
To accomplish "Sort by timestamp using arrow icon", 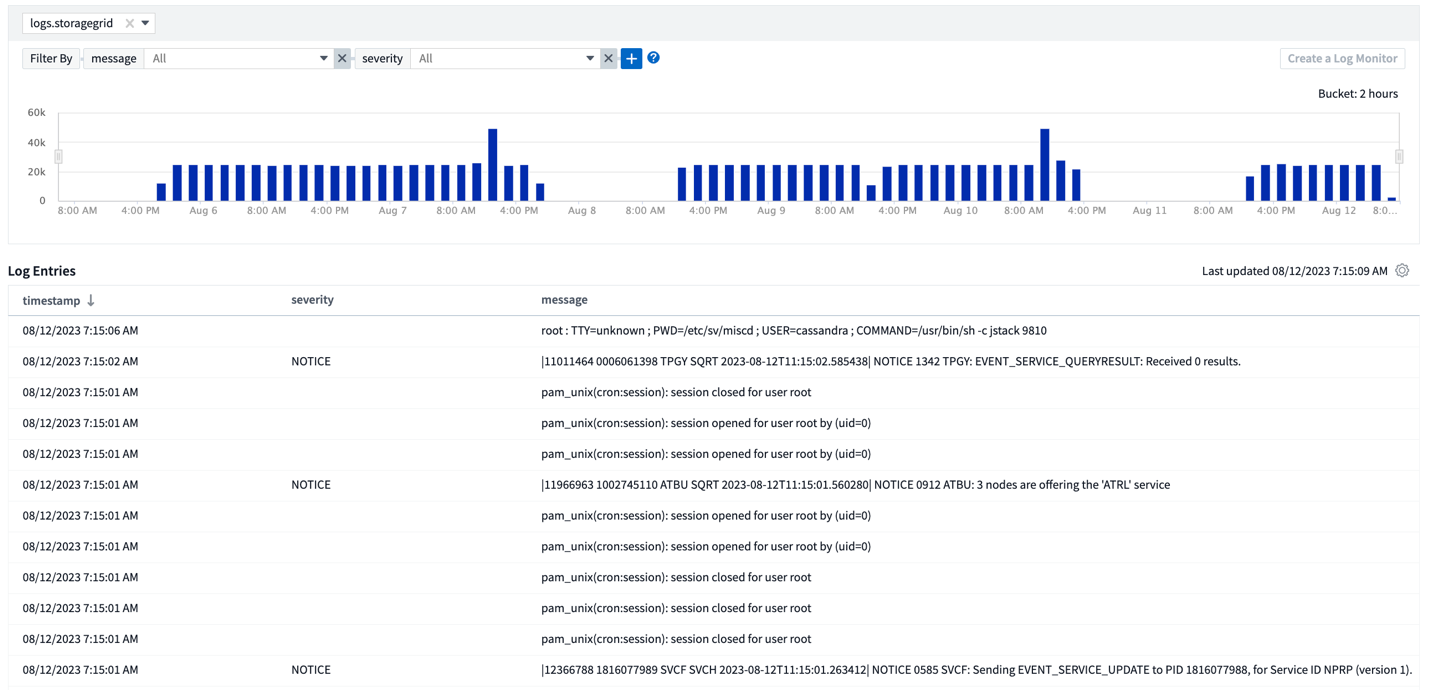I will 91,300.
